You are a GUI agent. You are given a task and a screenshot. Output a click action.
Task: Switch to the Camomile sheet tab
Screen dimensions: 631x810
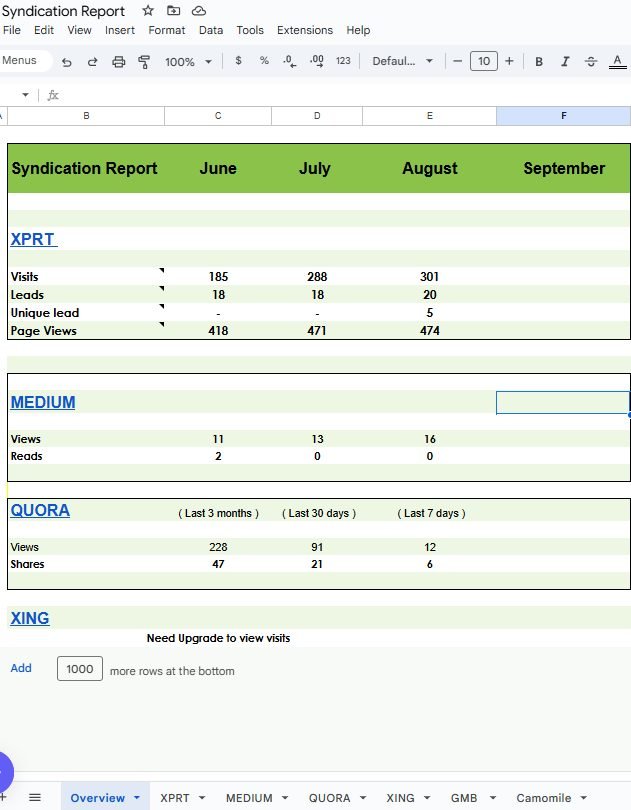[x=544, y=798]
